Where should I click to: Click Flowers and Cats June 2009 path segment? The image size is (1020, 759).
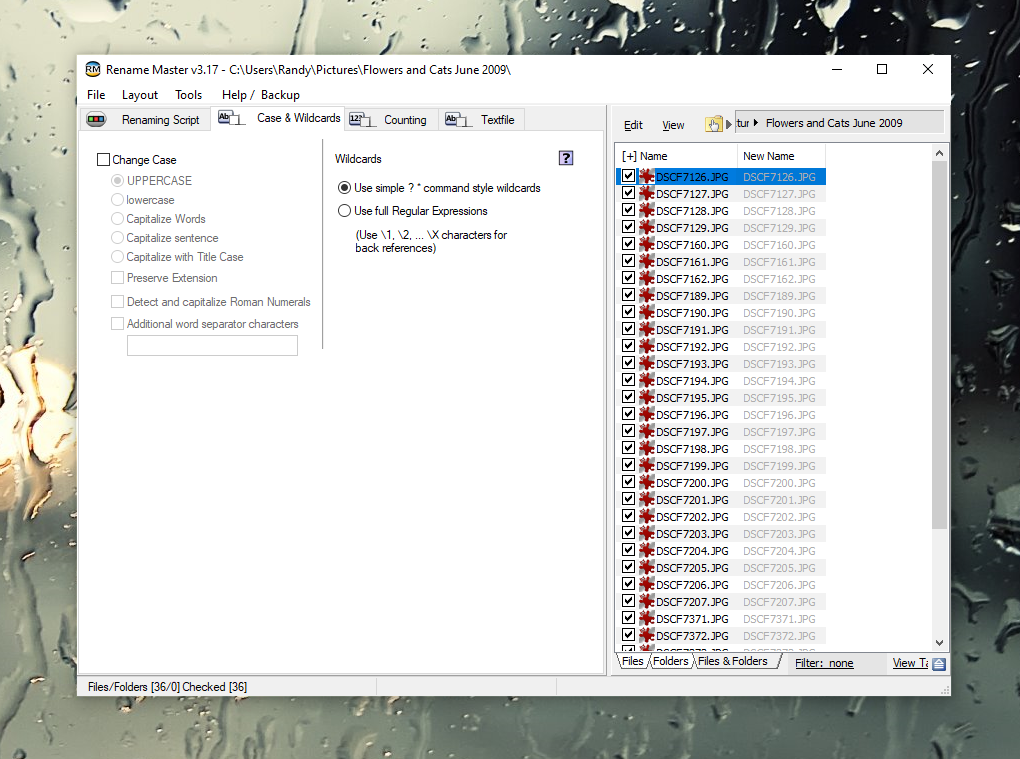(x=834, y=123)
